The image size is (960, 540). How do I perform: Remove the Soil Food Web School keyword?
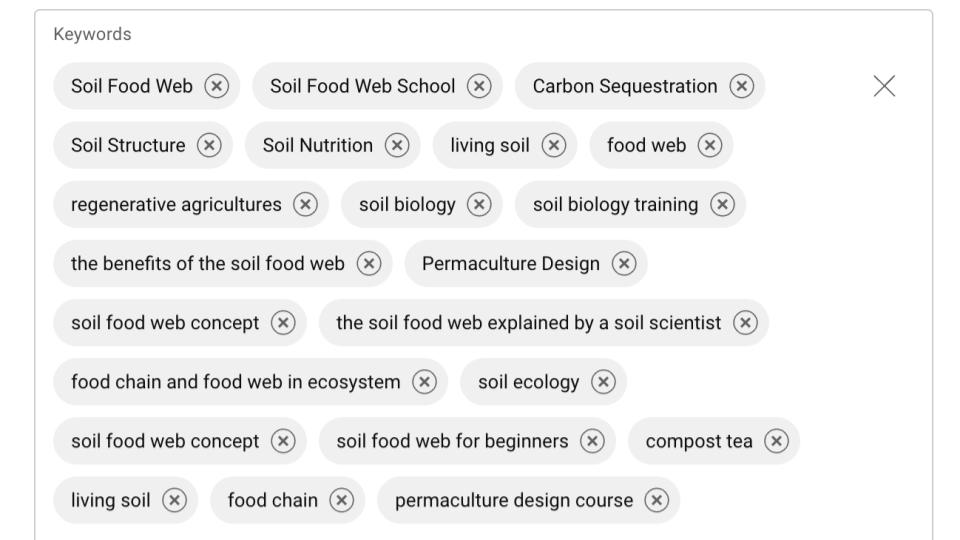click(479, 86)
